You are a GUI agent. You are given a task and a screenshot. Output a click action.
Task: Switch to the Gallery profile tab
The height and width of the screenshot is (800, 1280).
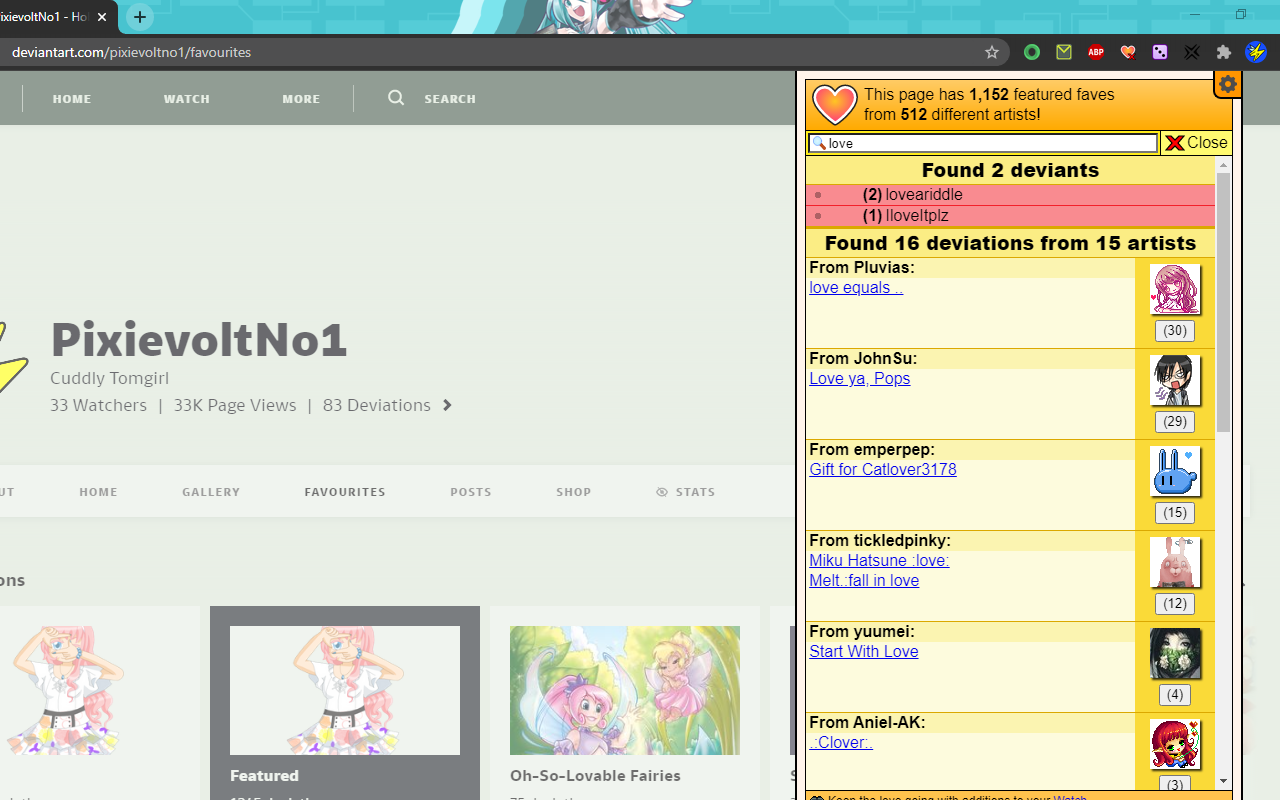[x=211, y=492]
